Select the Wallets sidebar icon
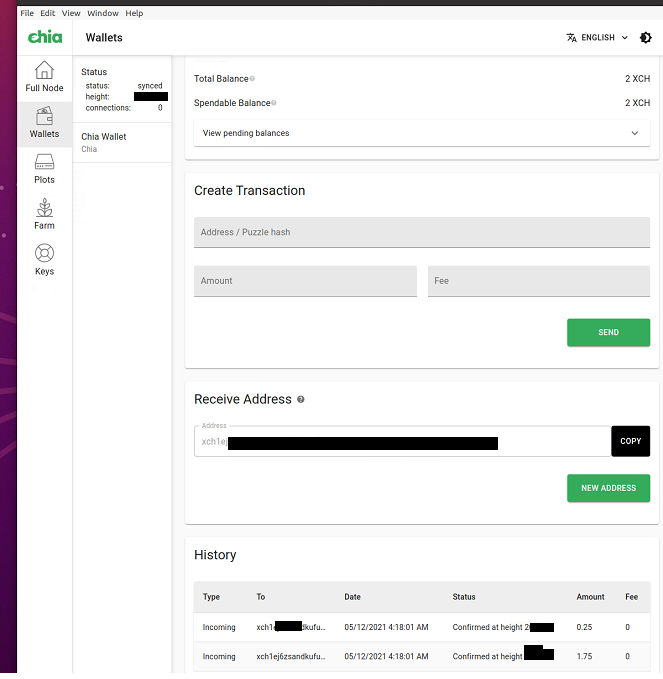The height and width of the screenshot is (679, 663). (44, 116)
